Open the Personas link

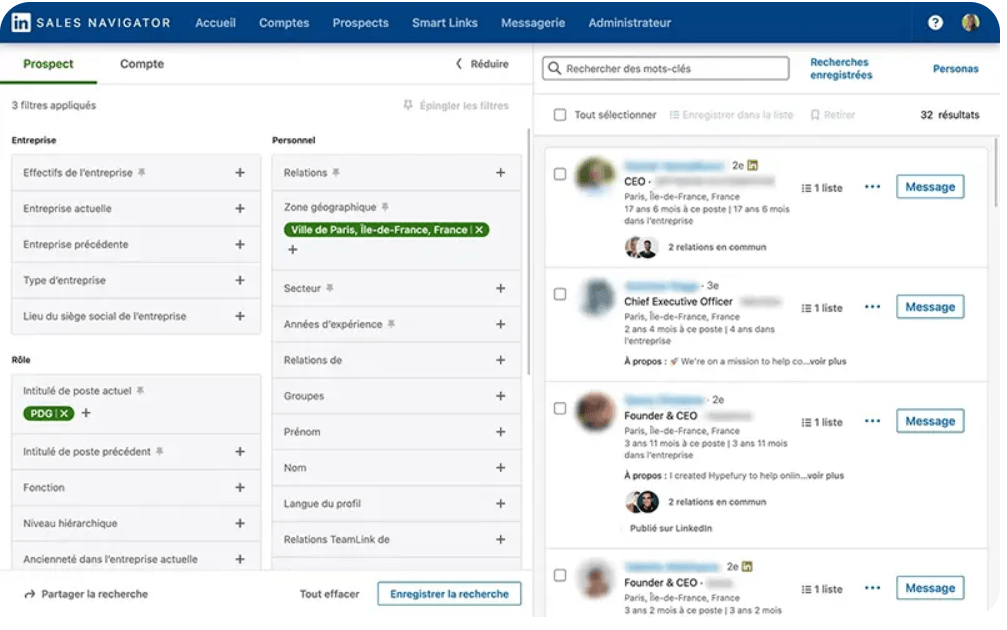click(956, 69)
